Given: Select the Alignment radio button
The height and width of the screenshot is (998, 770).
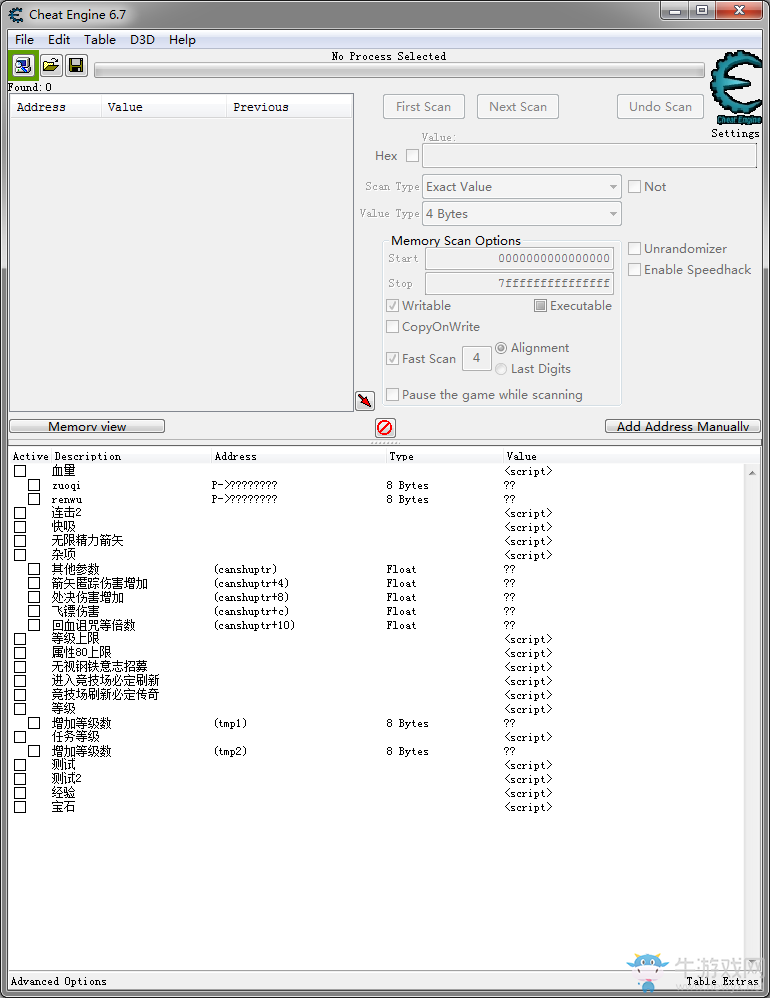Looking at the screenshot, I should pyautogui.click(x=501, y=348).
